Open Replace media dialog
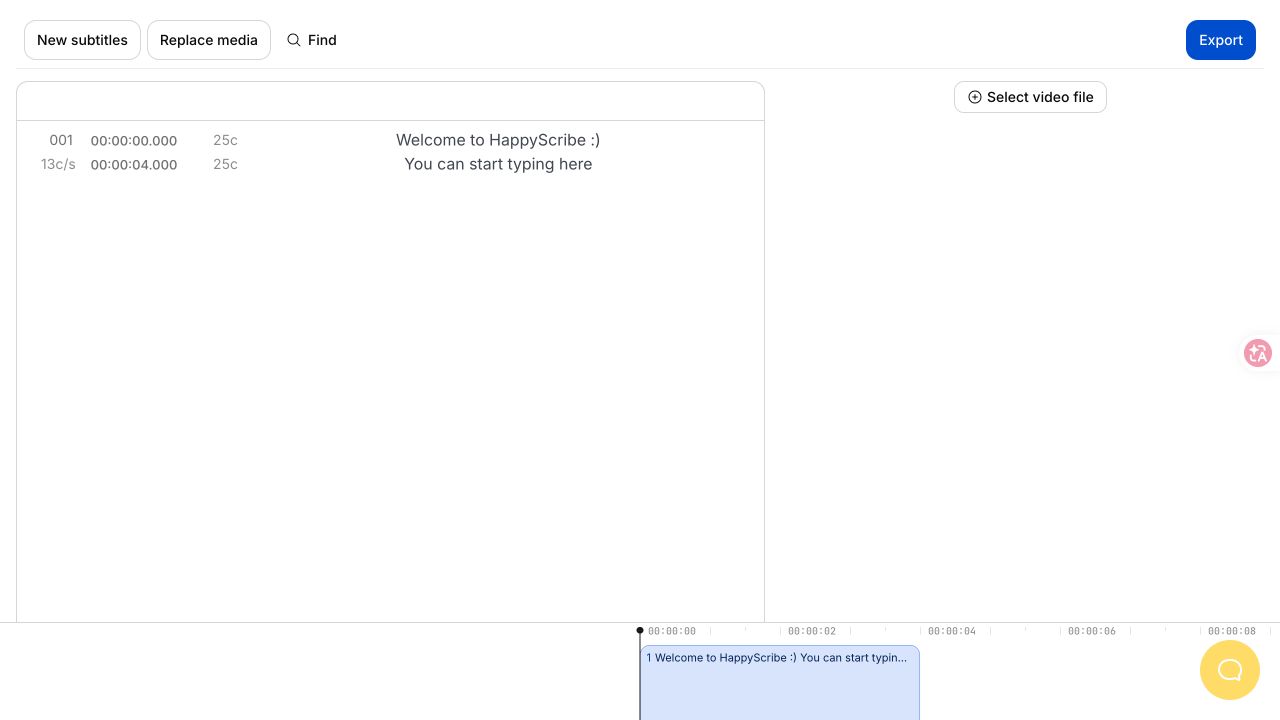 (209, 40)
